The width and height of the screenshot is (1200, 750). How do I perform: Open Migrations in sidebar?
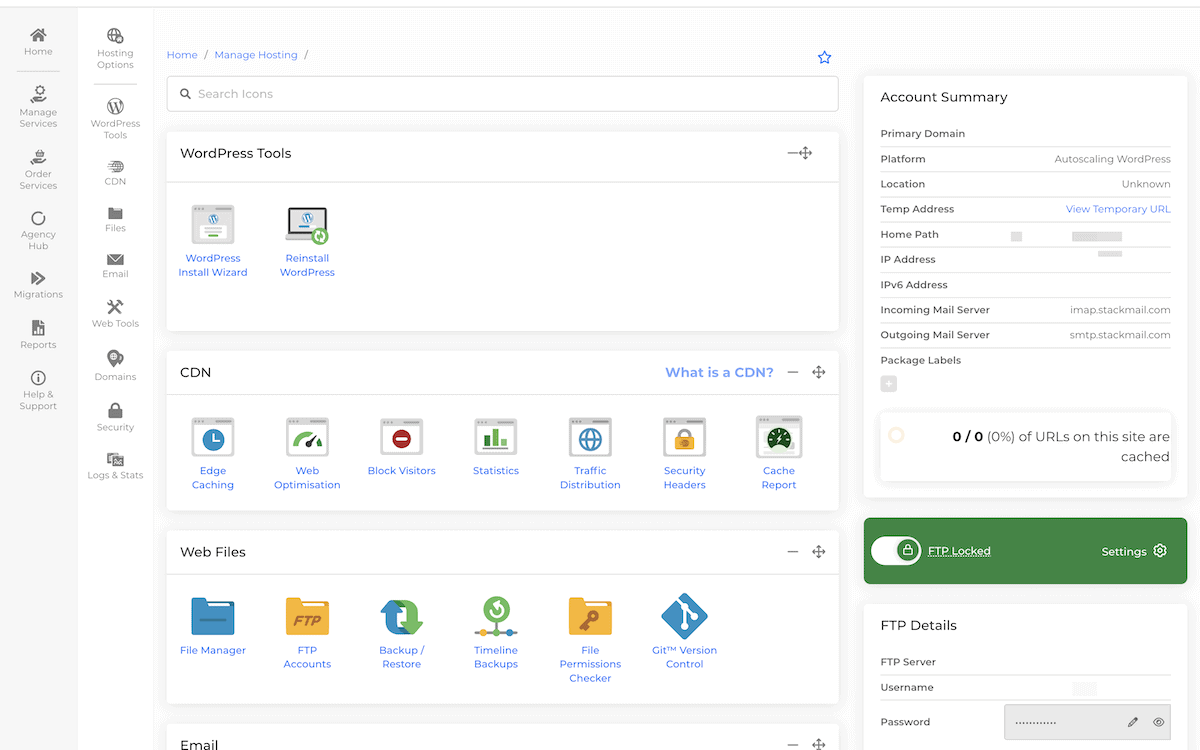pos(38,285)
